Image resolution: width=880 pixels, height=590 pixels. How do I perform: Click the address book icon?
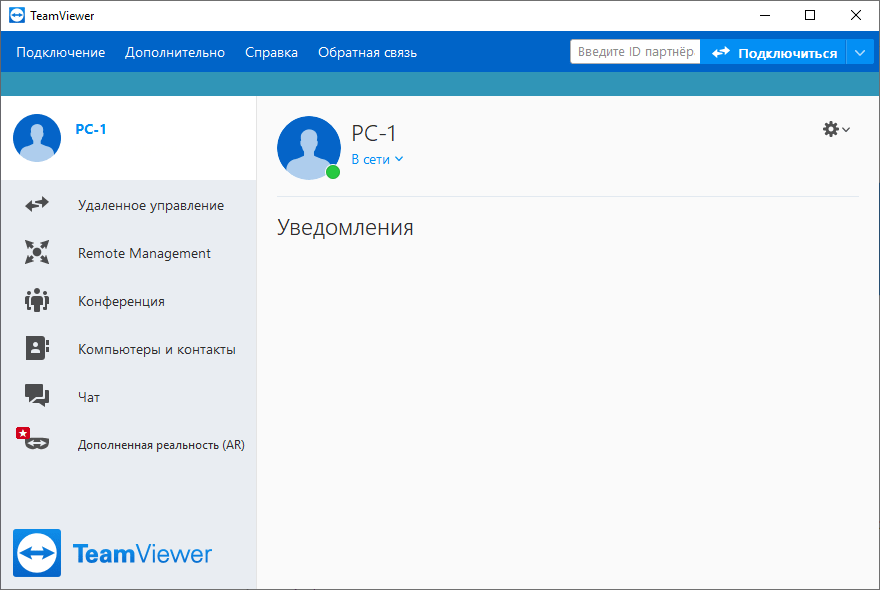(37, 348)
